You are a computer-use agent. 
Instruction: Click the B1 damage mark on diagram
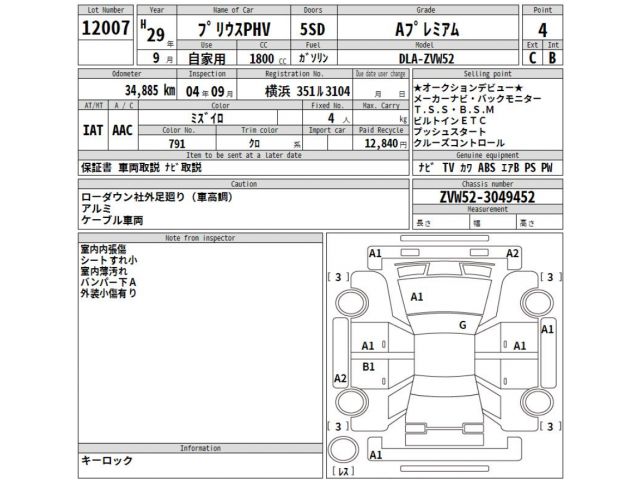(368, 367)
